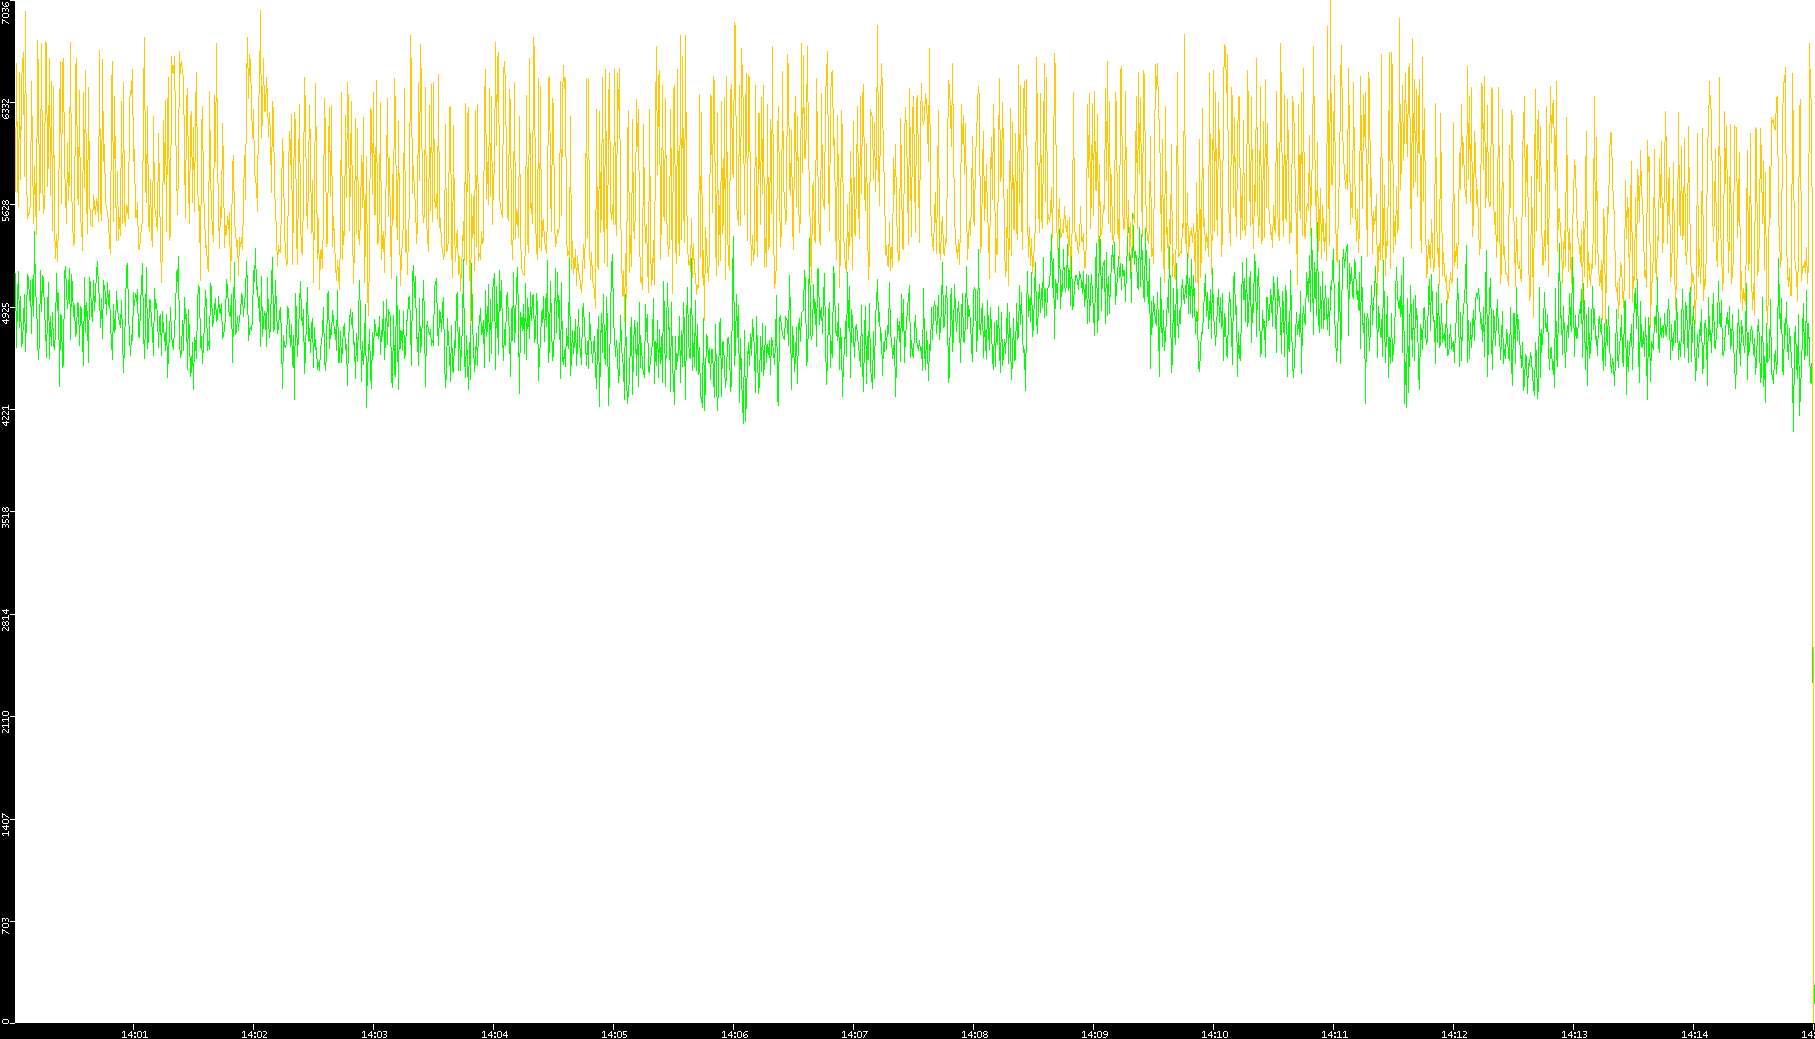
Task: Click the 5628 y-axis label
Action: (x=7, y=210)
